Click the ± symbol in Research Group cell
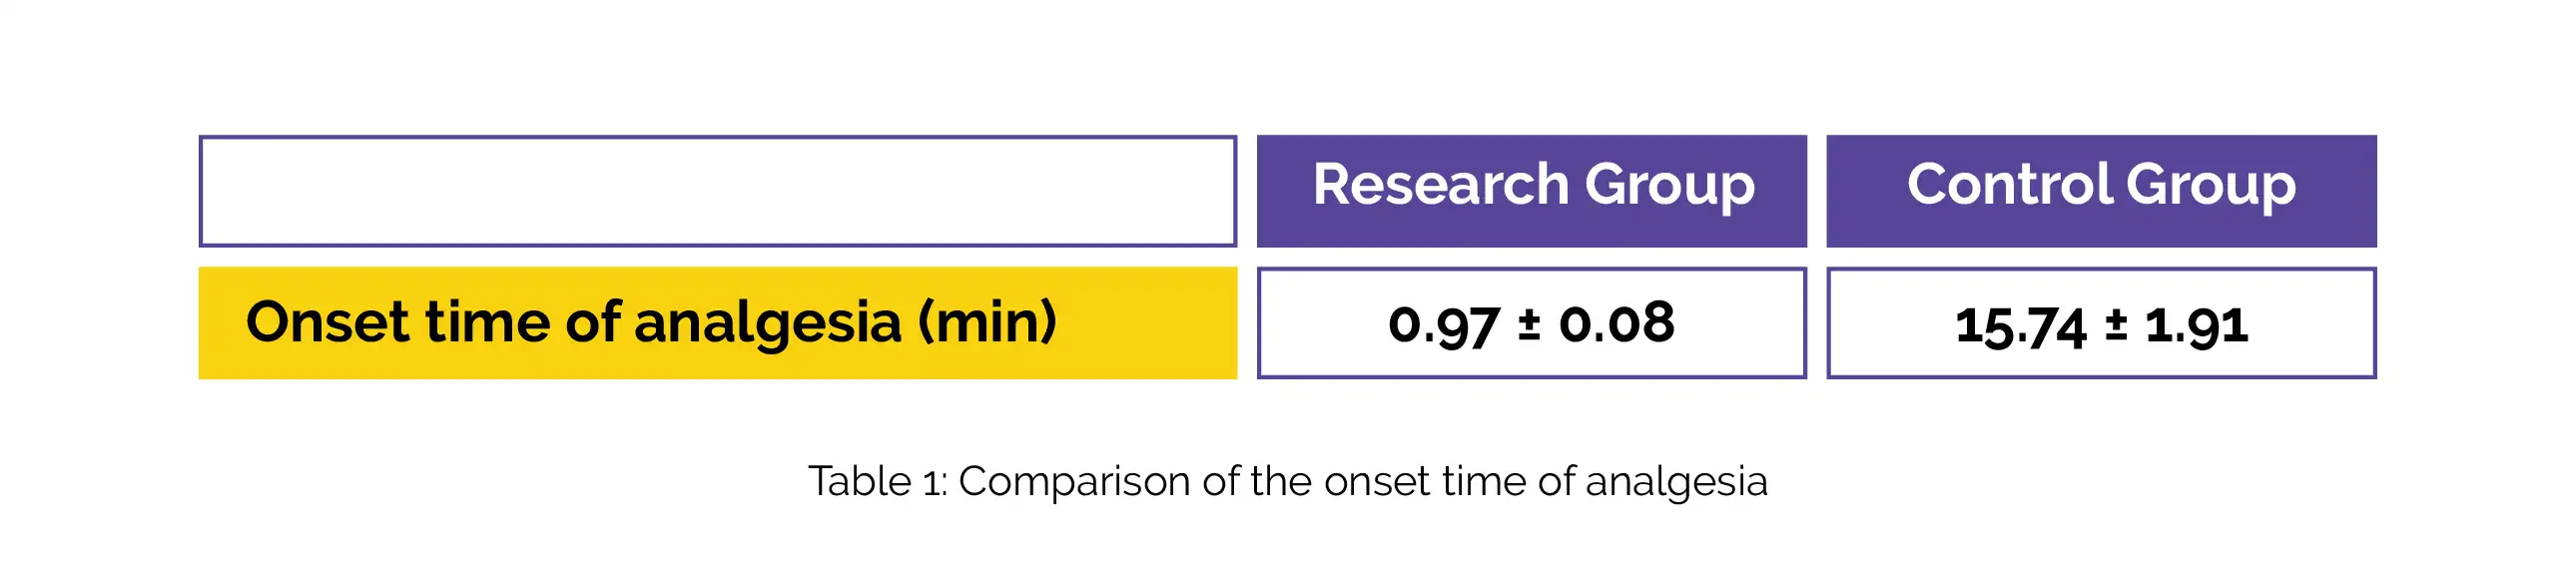Screen dimensions: 2576x578 point(1529,325)
